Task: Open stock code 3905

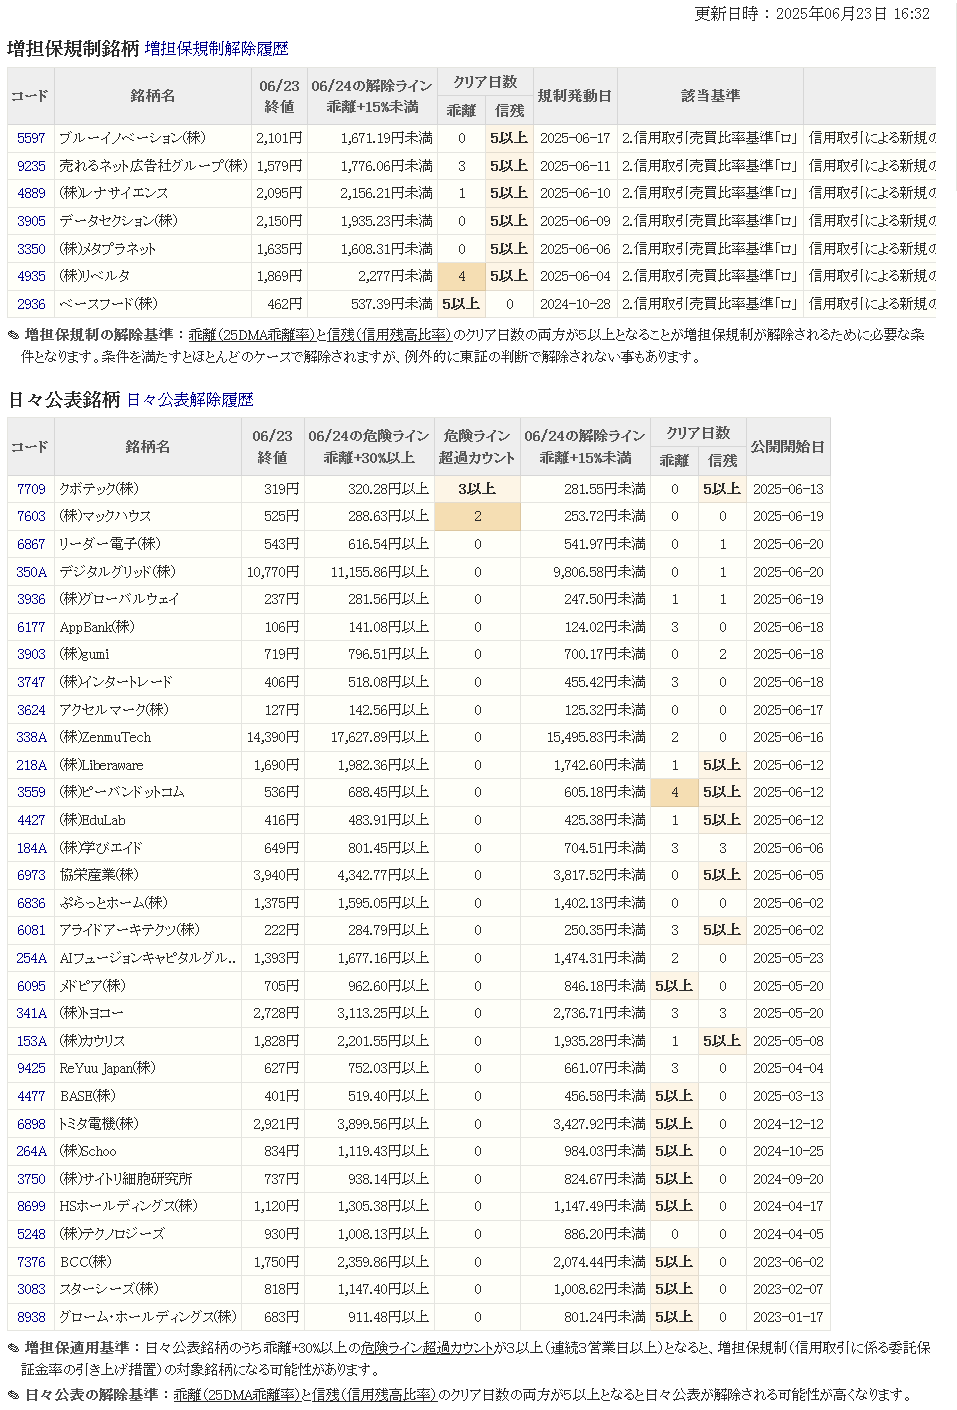Action: [31, 221]
